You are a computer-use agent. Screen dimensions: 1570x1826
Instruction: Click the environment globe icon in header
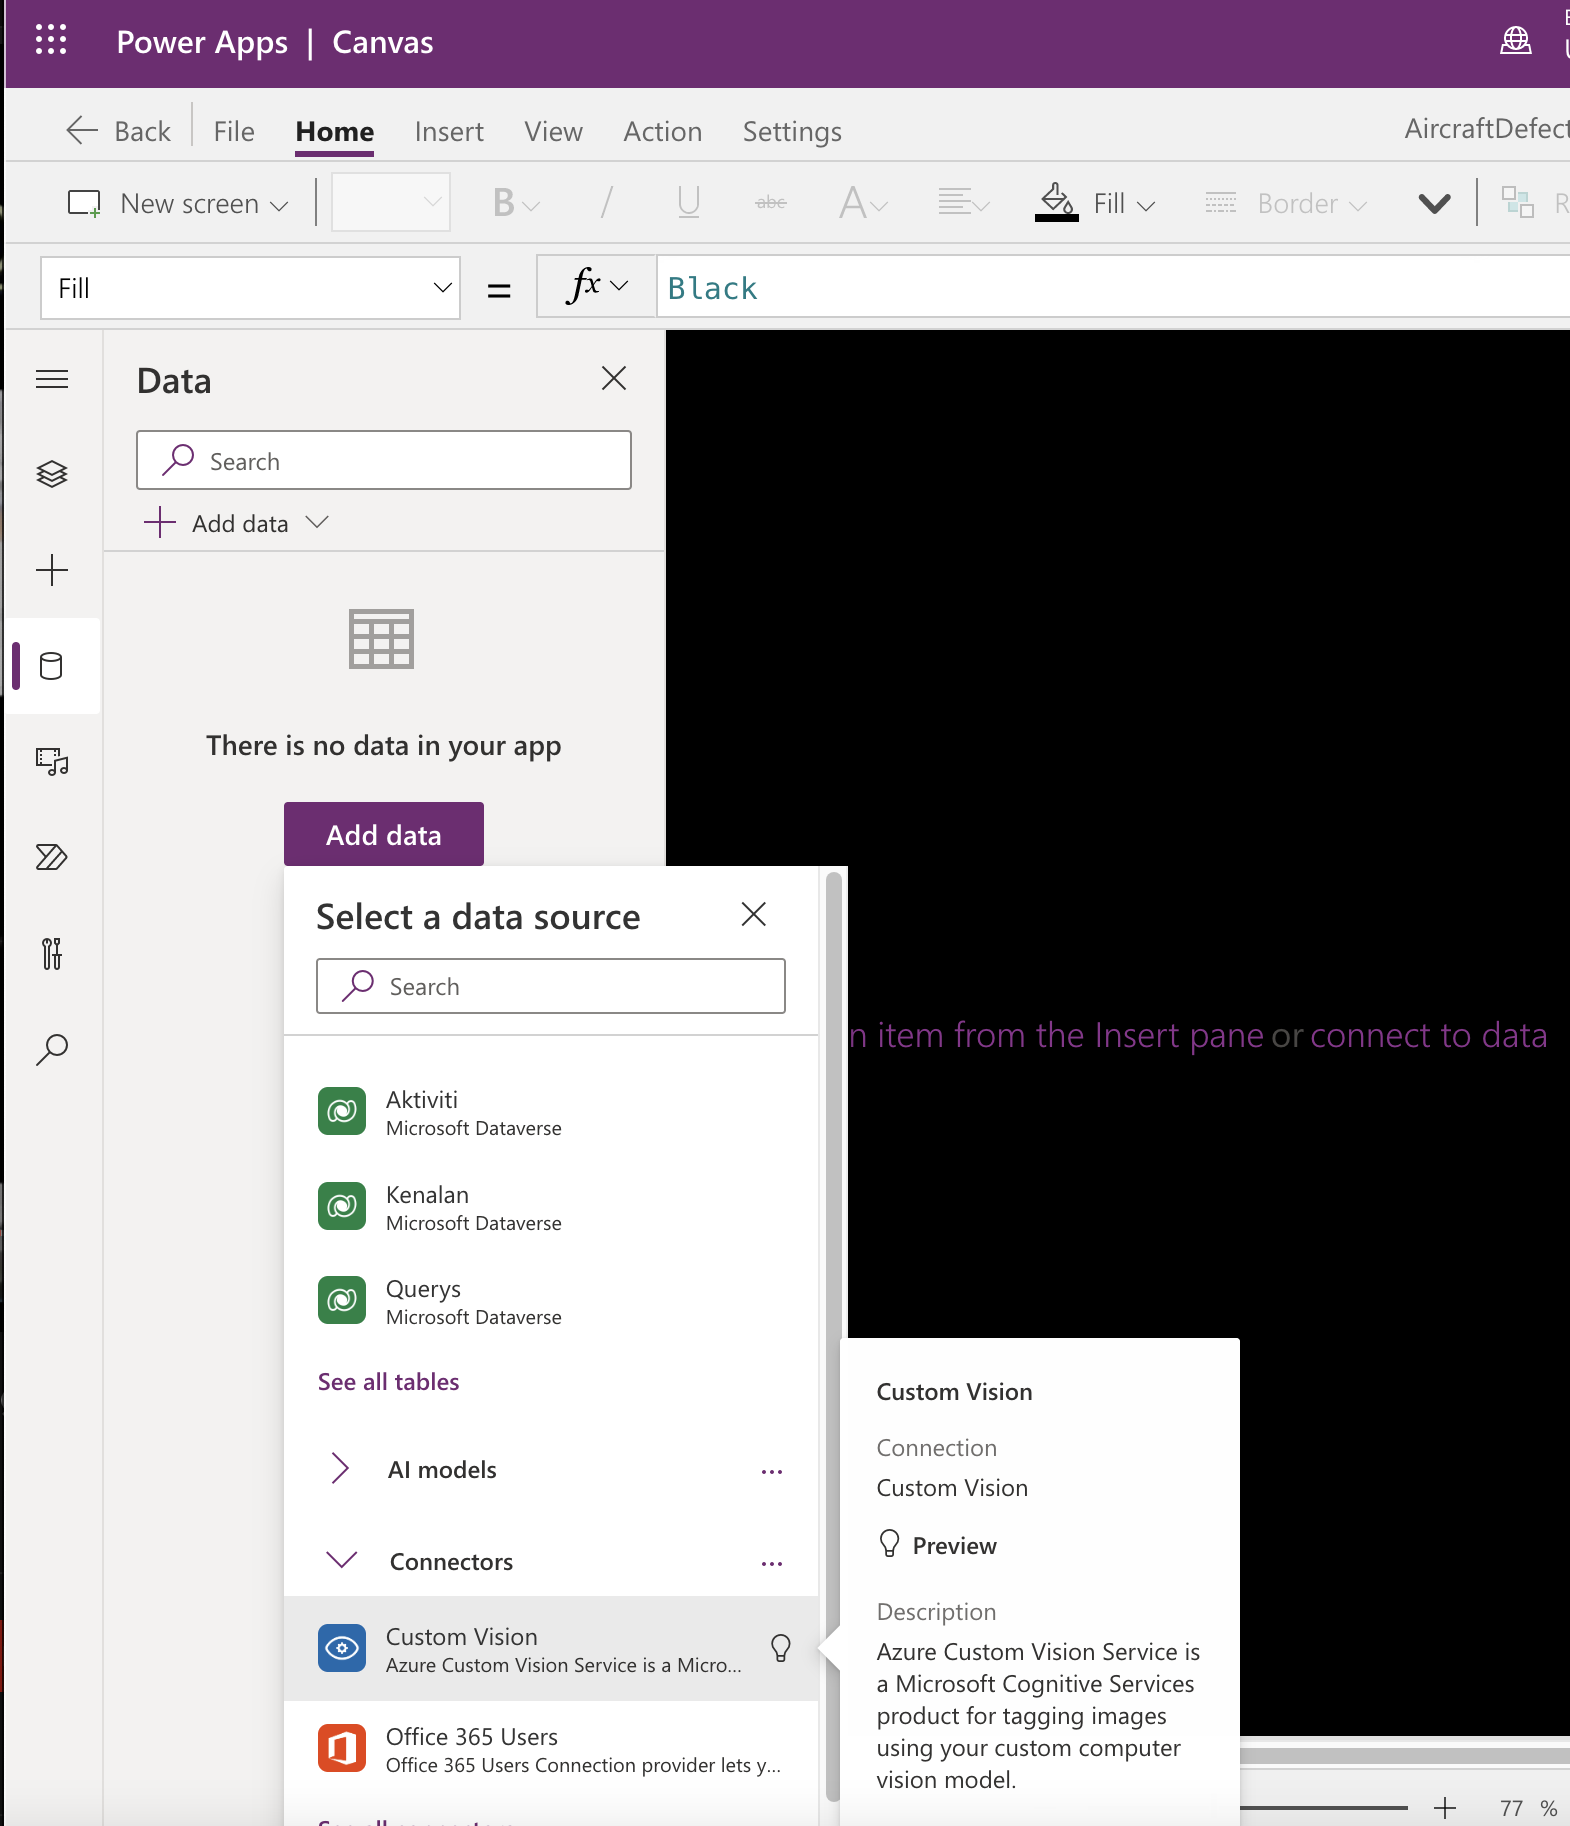pos(1516,41)
